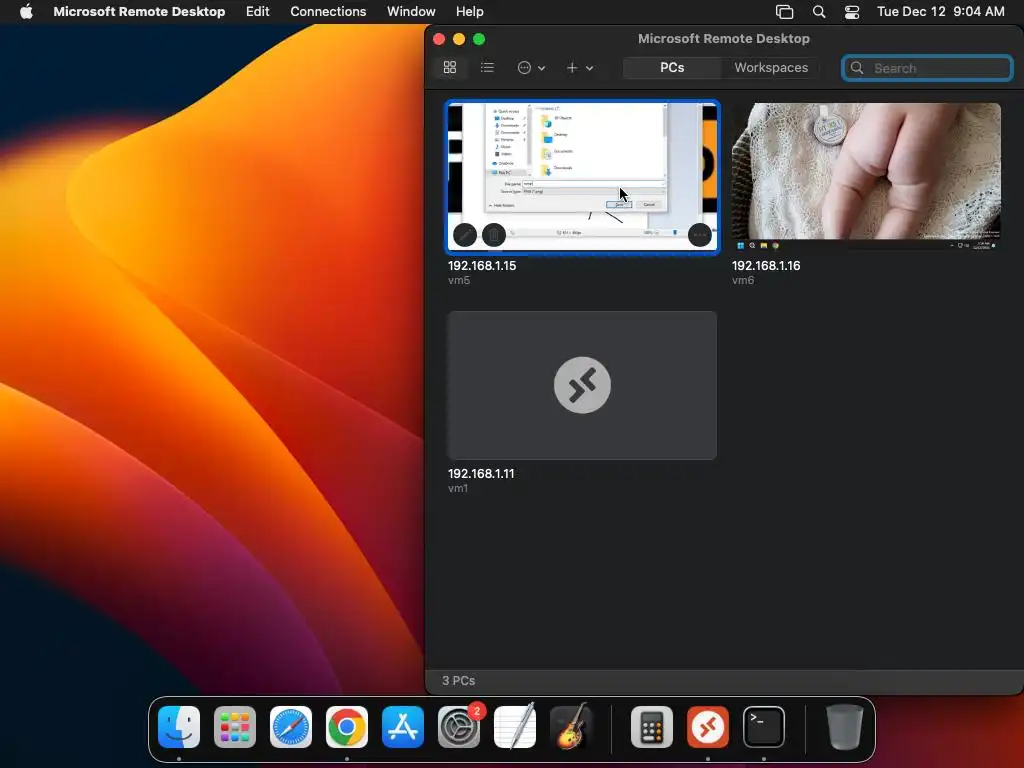Open more options on the 192.168.1.15 card
Screen dimensions: 1024x768
point(699,235)
